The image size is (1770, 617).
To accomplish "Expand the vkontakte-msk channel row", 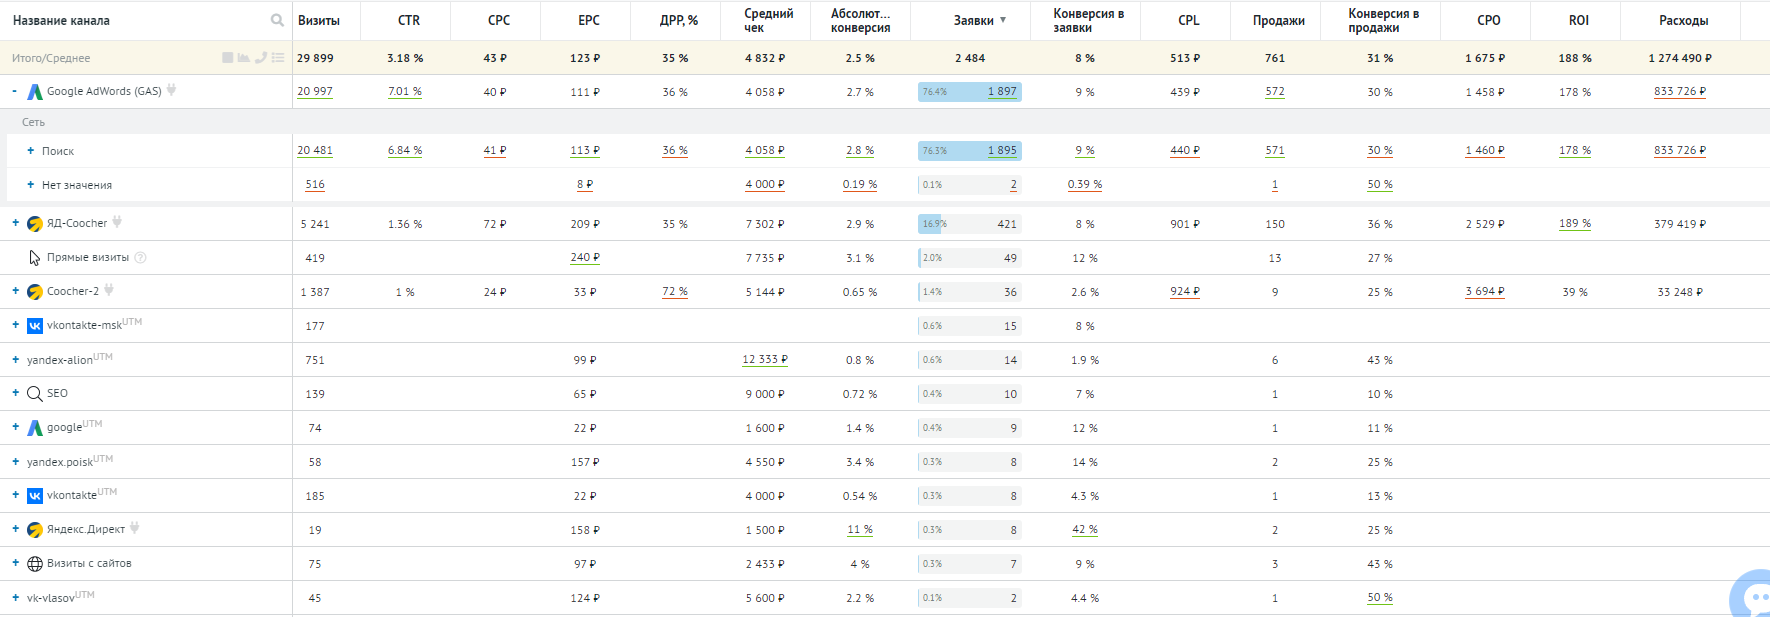I will tap(15, 325).
